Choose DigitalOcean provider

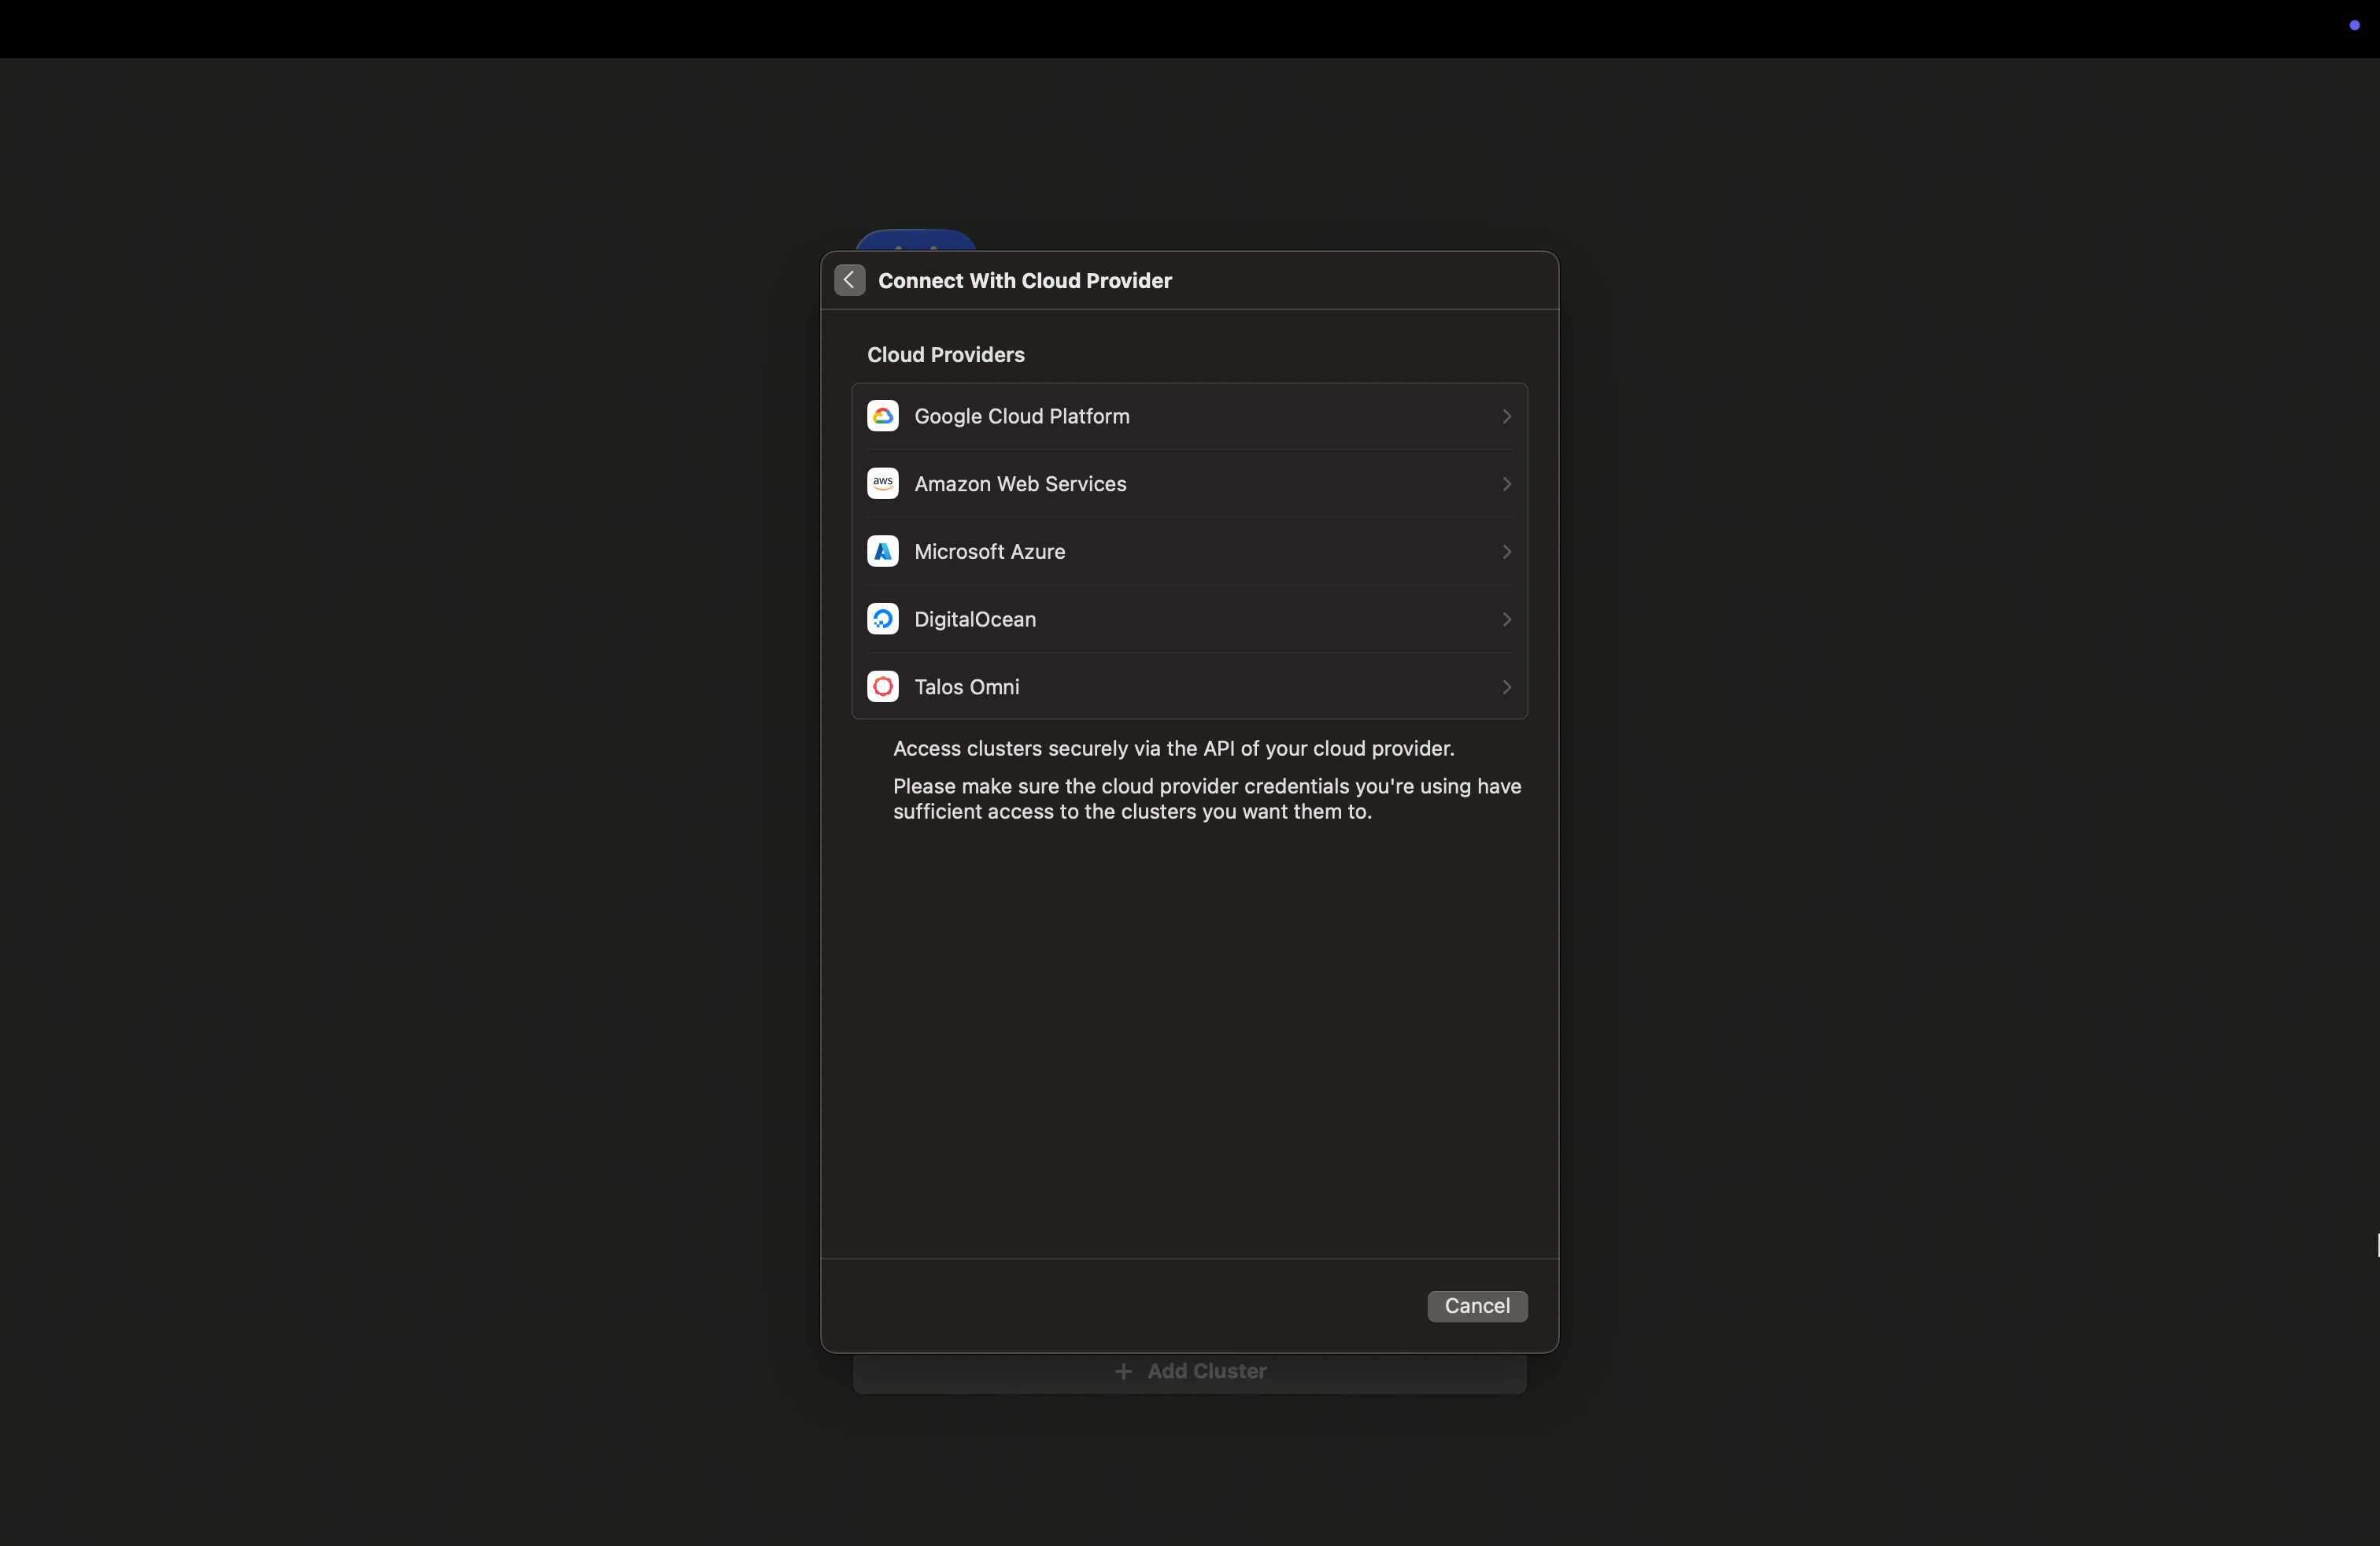tap(1189, 619)
